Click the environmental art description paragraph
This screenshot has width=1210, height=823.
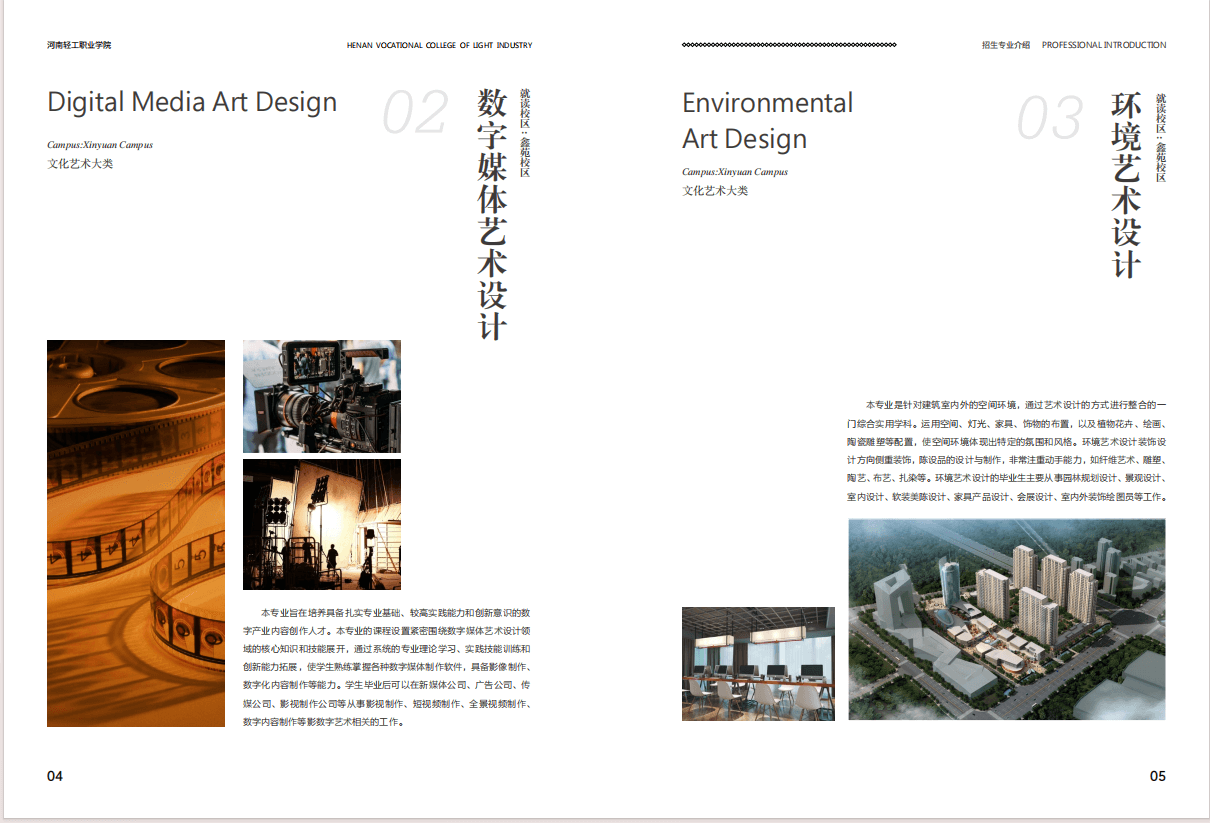[x=1005, y=450]
